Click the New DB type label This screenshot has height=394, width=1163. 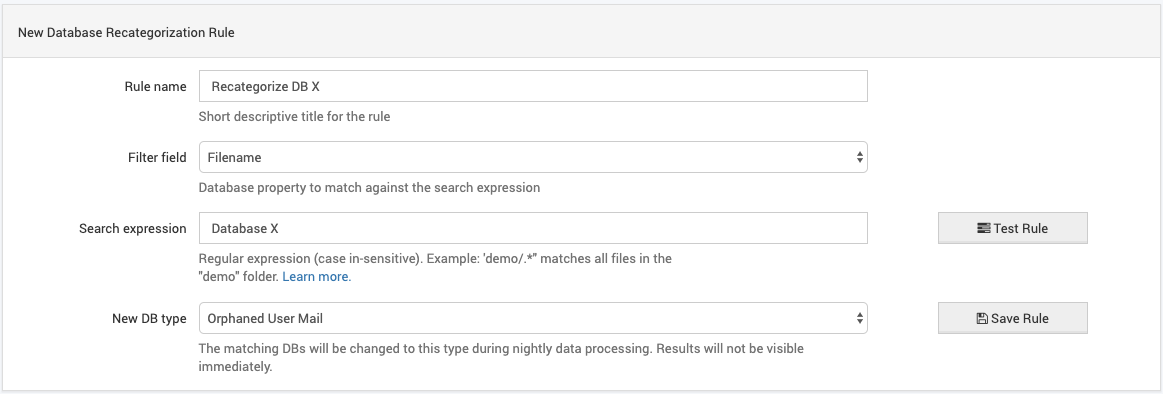pyautogui.click(x=144, y=318)
